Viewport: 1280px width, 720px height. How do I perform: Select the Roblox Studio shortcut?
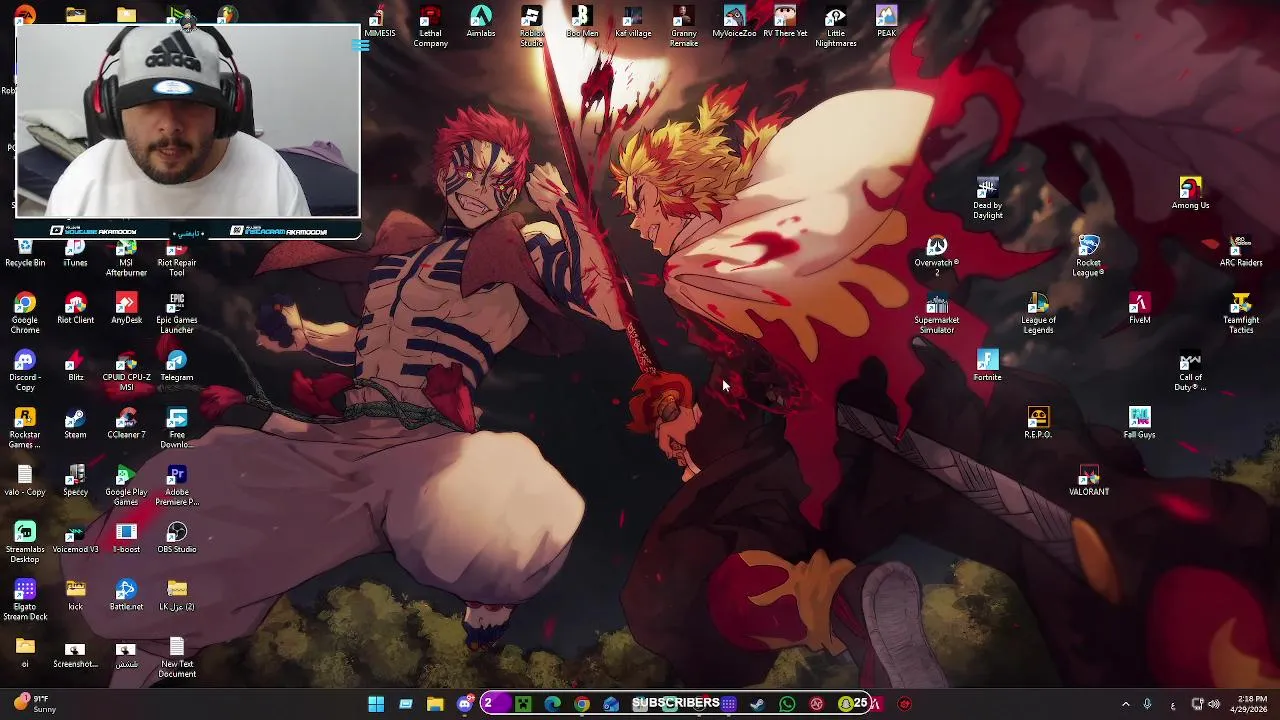tap(532, 27)
